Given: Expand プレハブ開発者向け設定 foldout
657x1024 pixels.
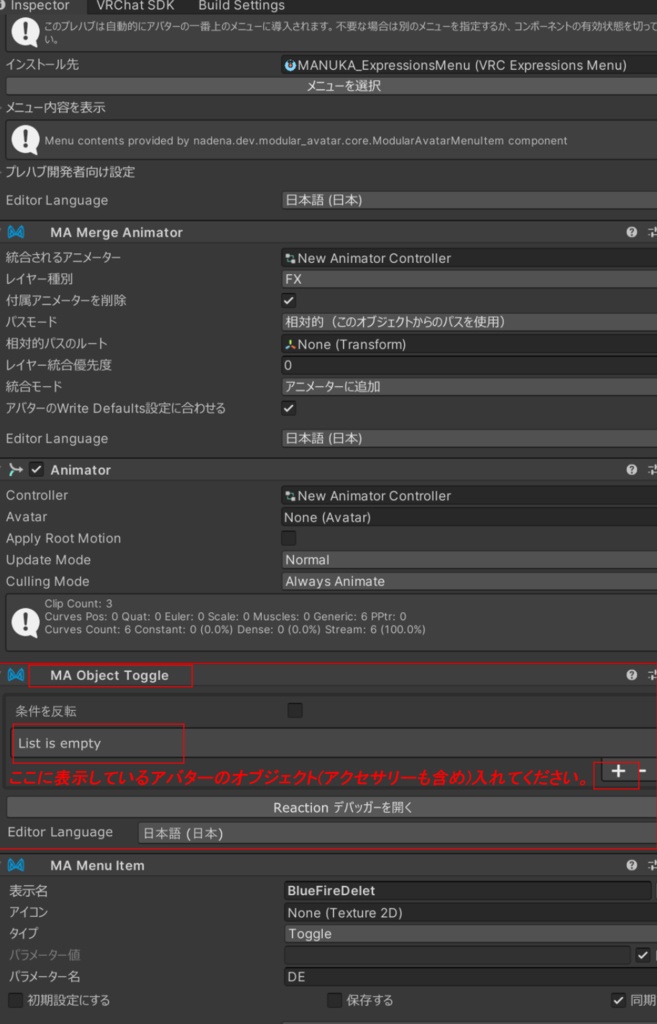Looking at the screenshot, I should 70,172.
